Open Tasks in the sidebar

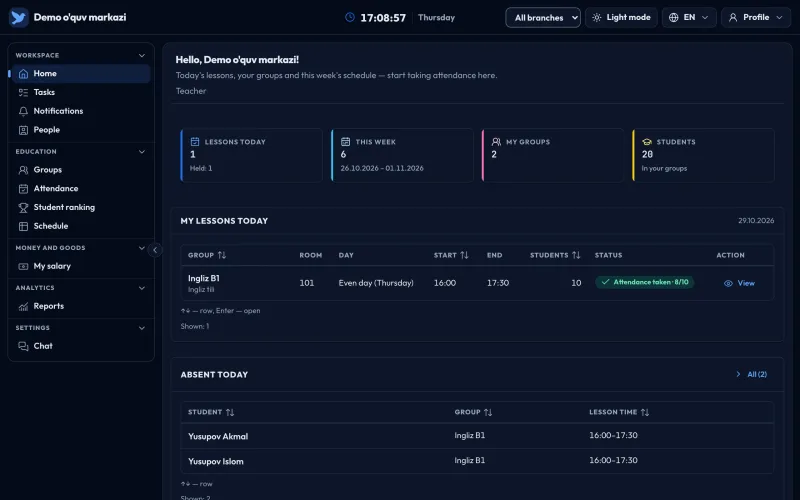click(81, 92)
